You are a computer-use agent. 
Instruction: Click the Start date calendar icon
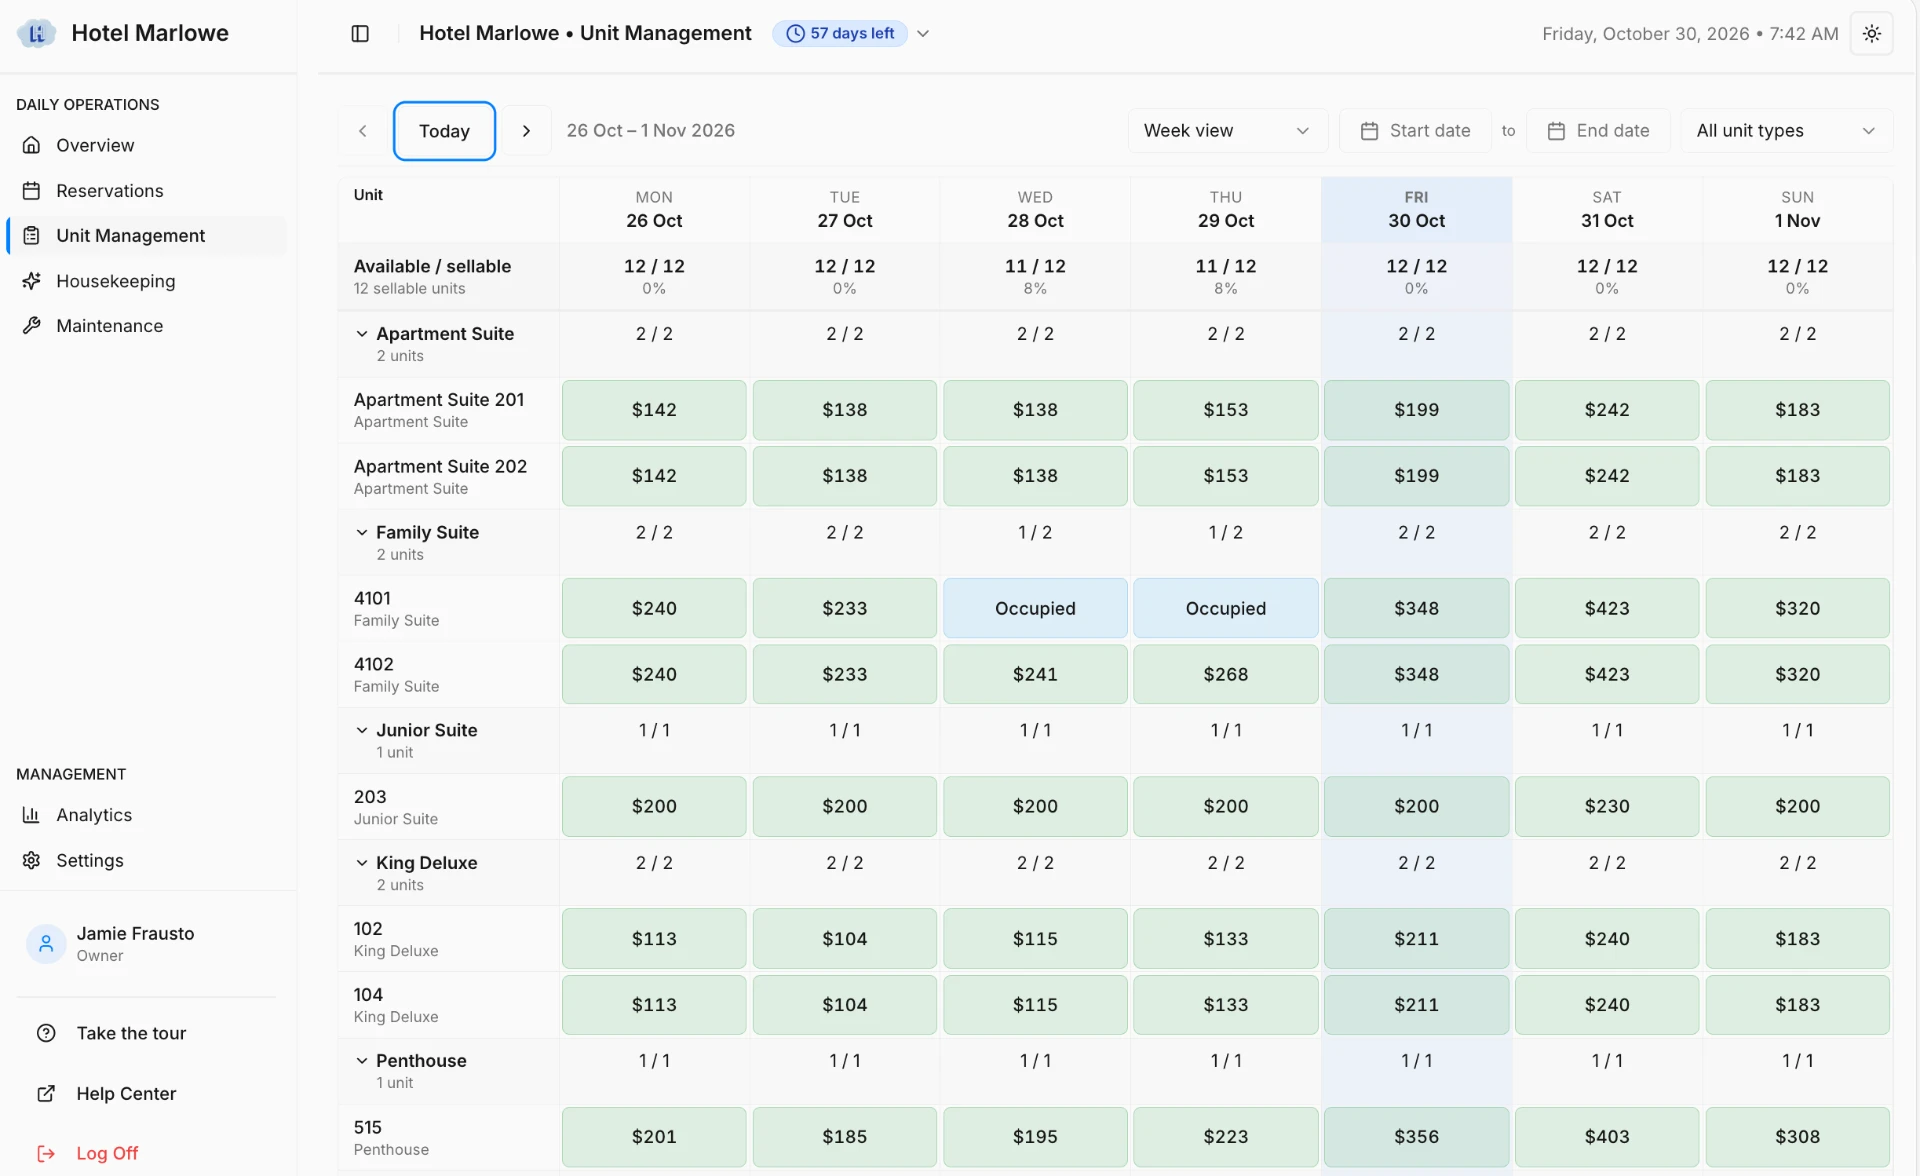(1370, 131)
